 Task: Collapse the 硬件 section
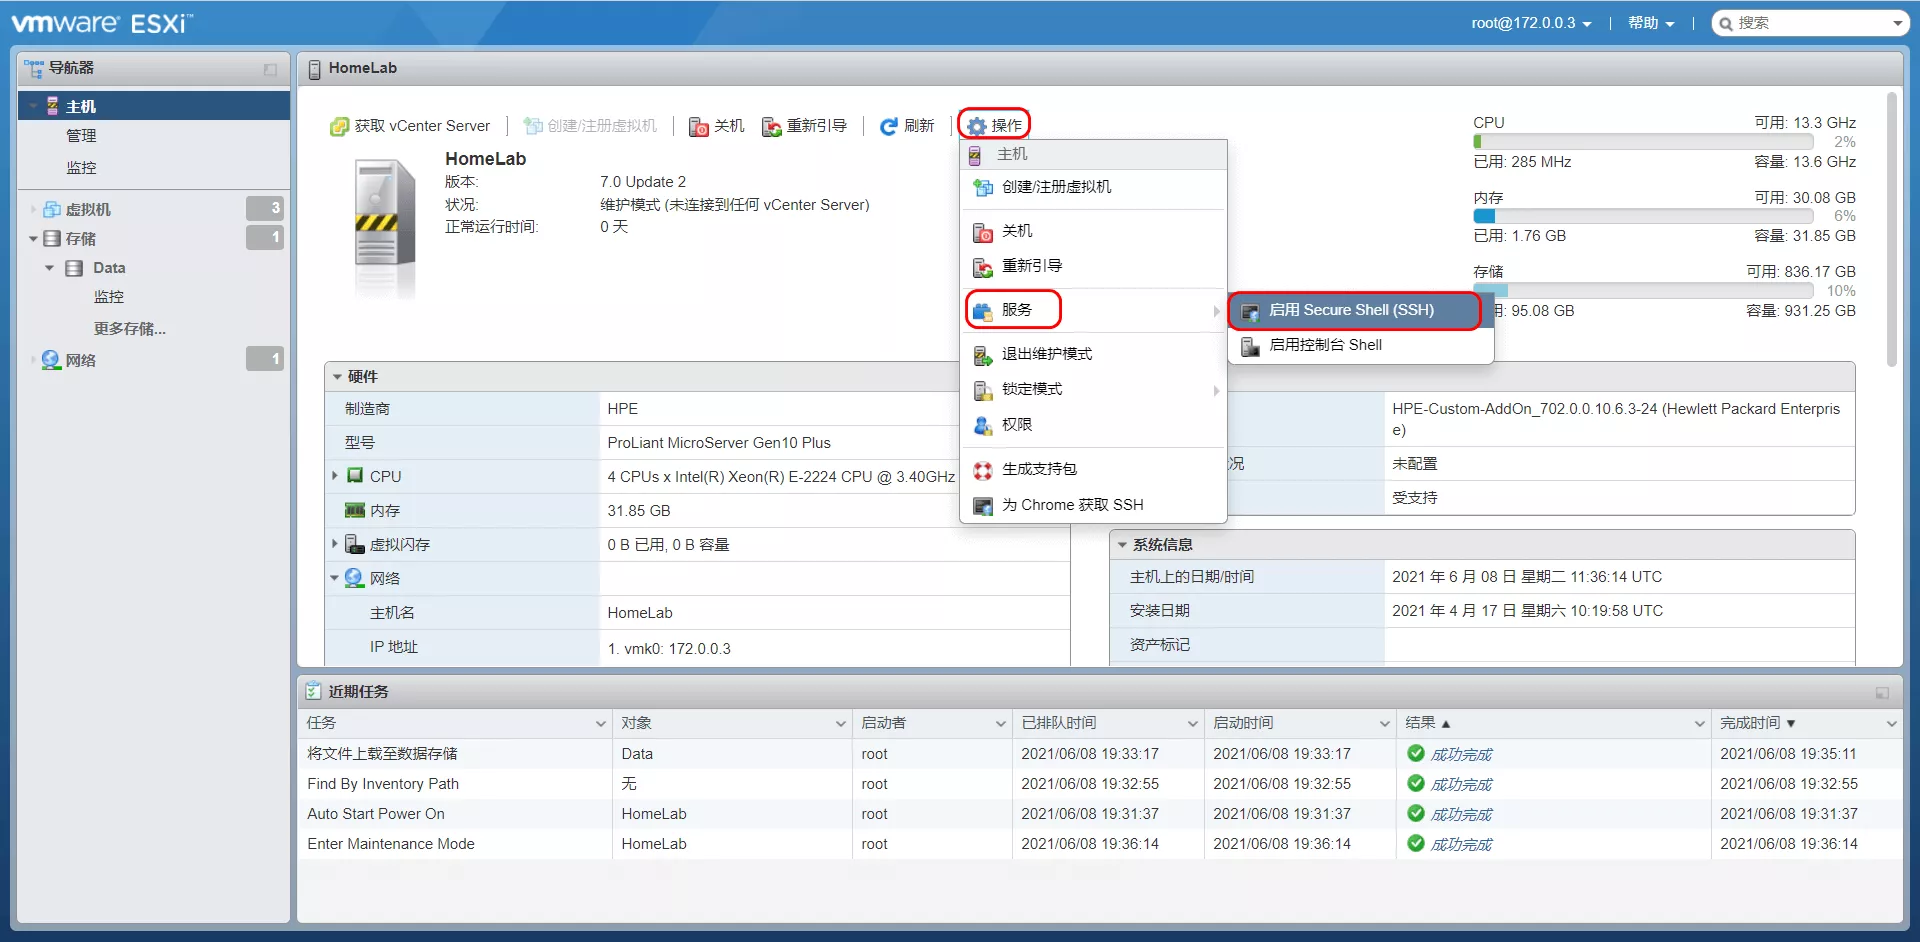pos(338,377)
